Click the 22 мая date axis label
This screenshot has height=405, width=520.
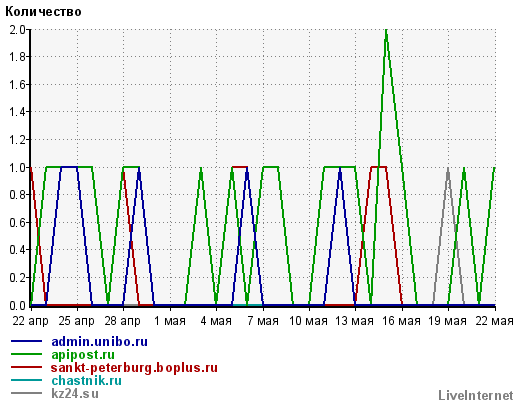pyautogui.click(x=495, y=321)
